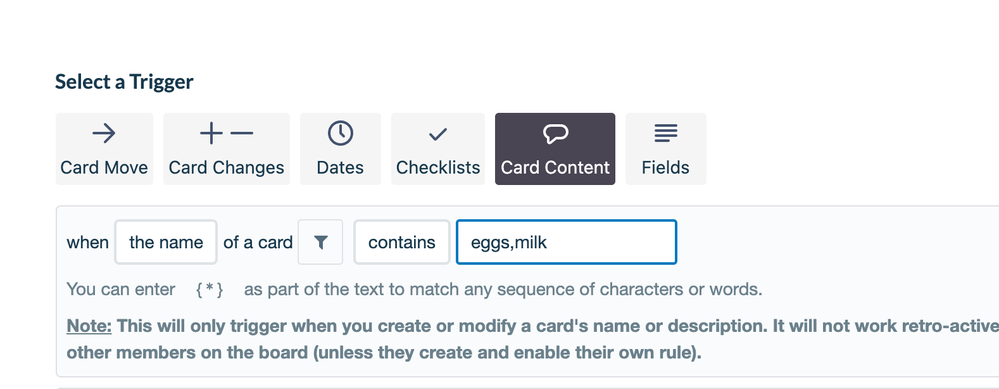Click the 'of a card' text in rule
This screenshot has width=999, height=389.
point(258,242)
